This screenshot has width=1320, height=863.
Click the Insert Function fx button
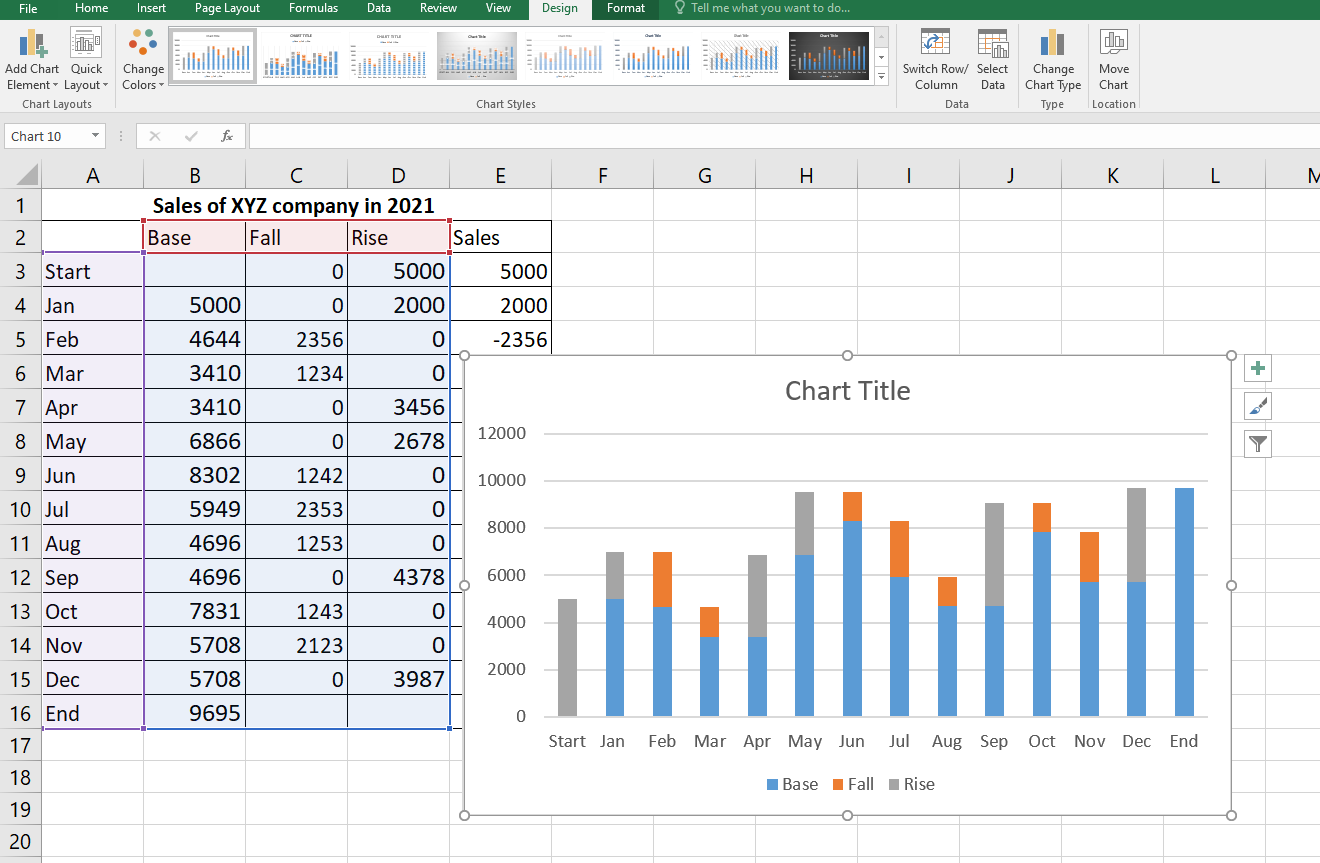[227, 136]
